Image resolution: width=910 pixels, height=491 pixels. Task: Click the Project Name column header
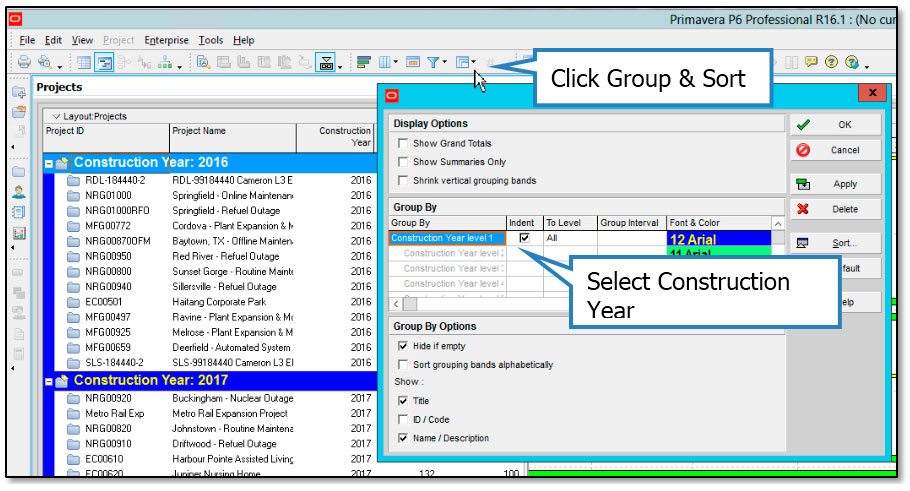pos(233,138)
